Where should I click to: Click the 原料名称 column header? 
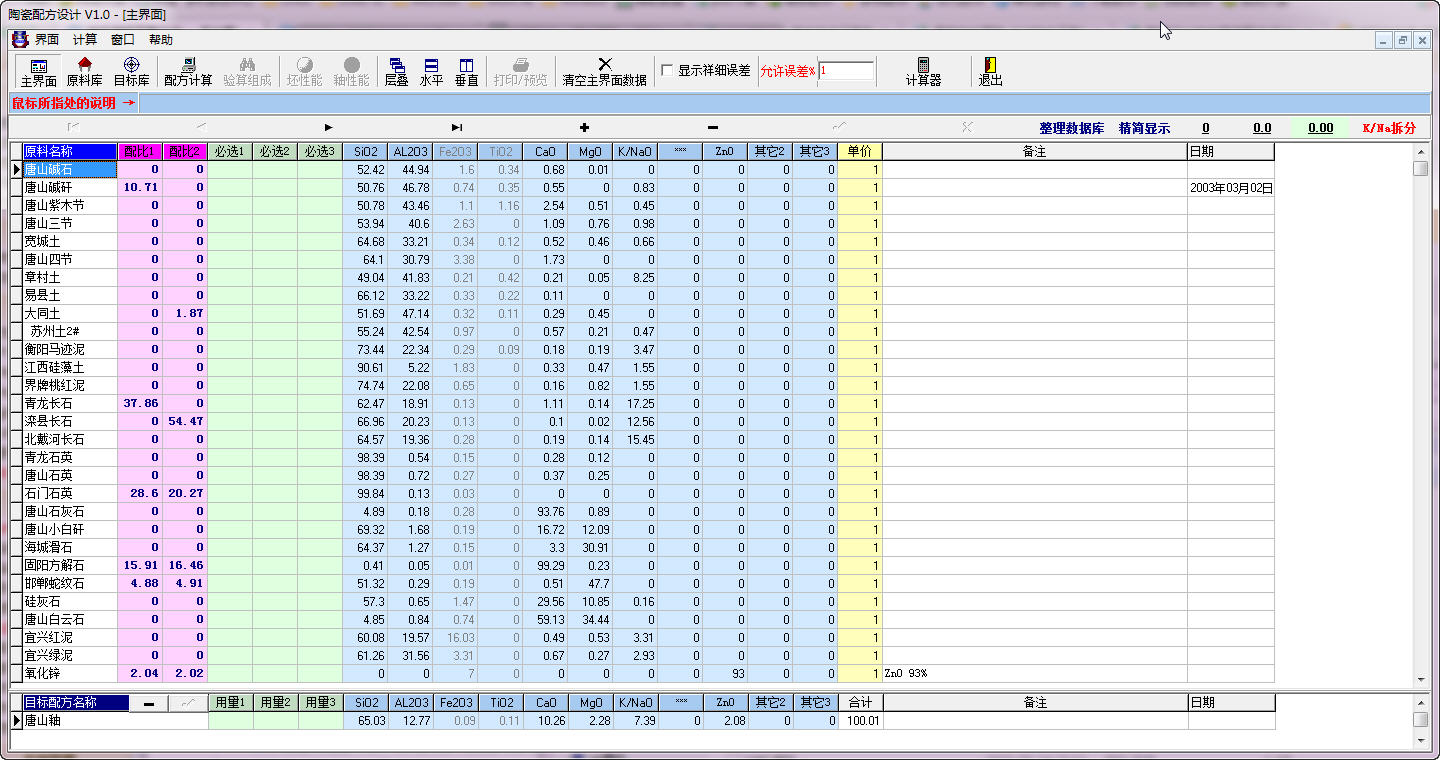70,152
